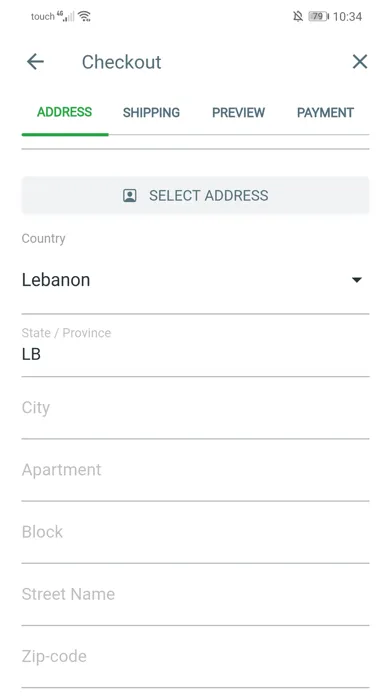Close the checkout with X icon
This screenshot has width=392, height=696.
(360, 62)
